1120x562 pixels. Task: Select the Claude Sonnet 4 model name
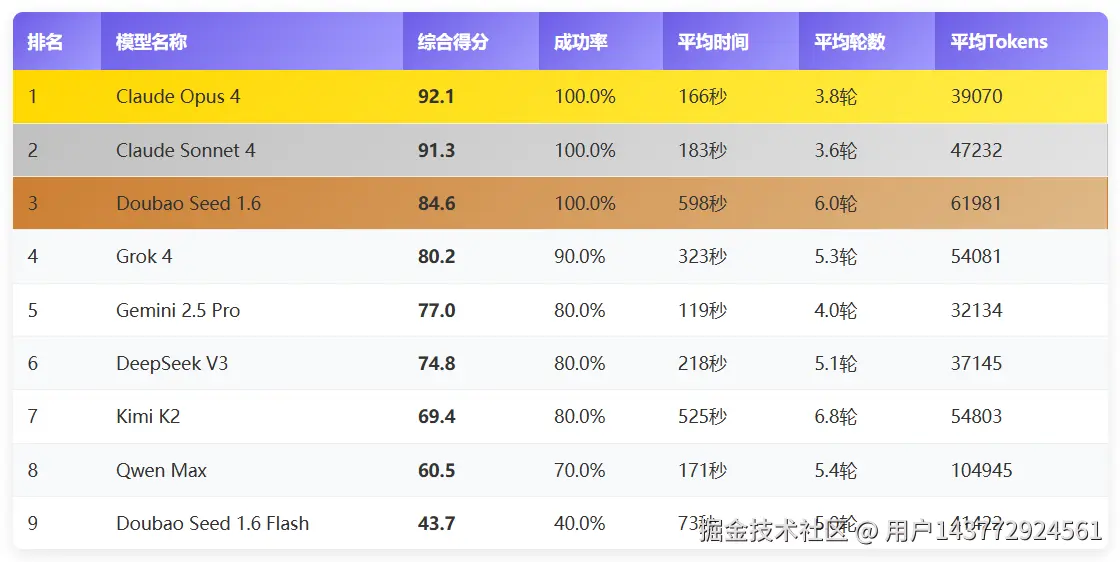(x=186, y=151)
